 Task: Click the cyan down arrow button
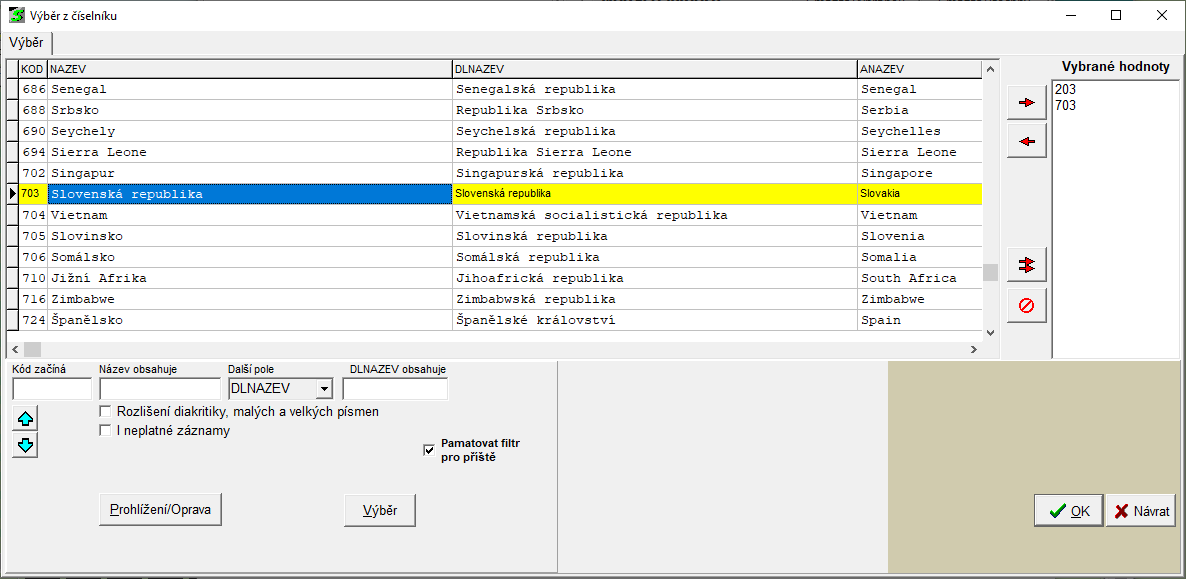click(26, 445)
